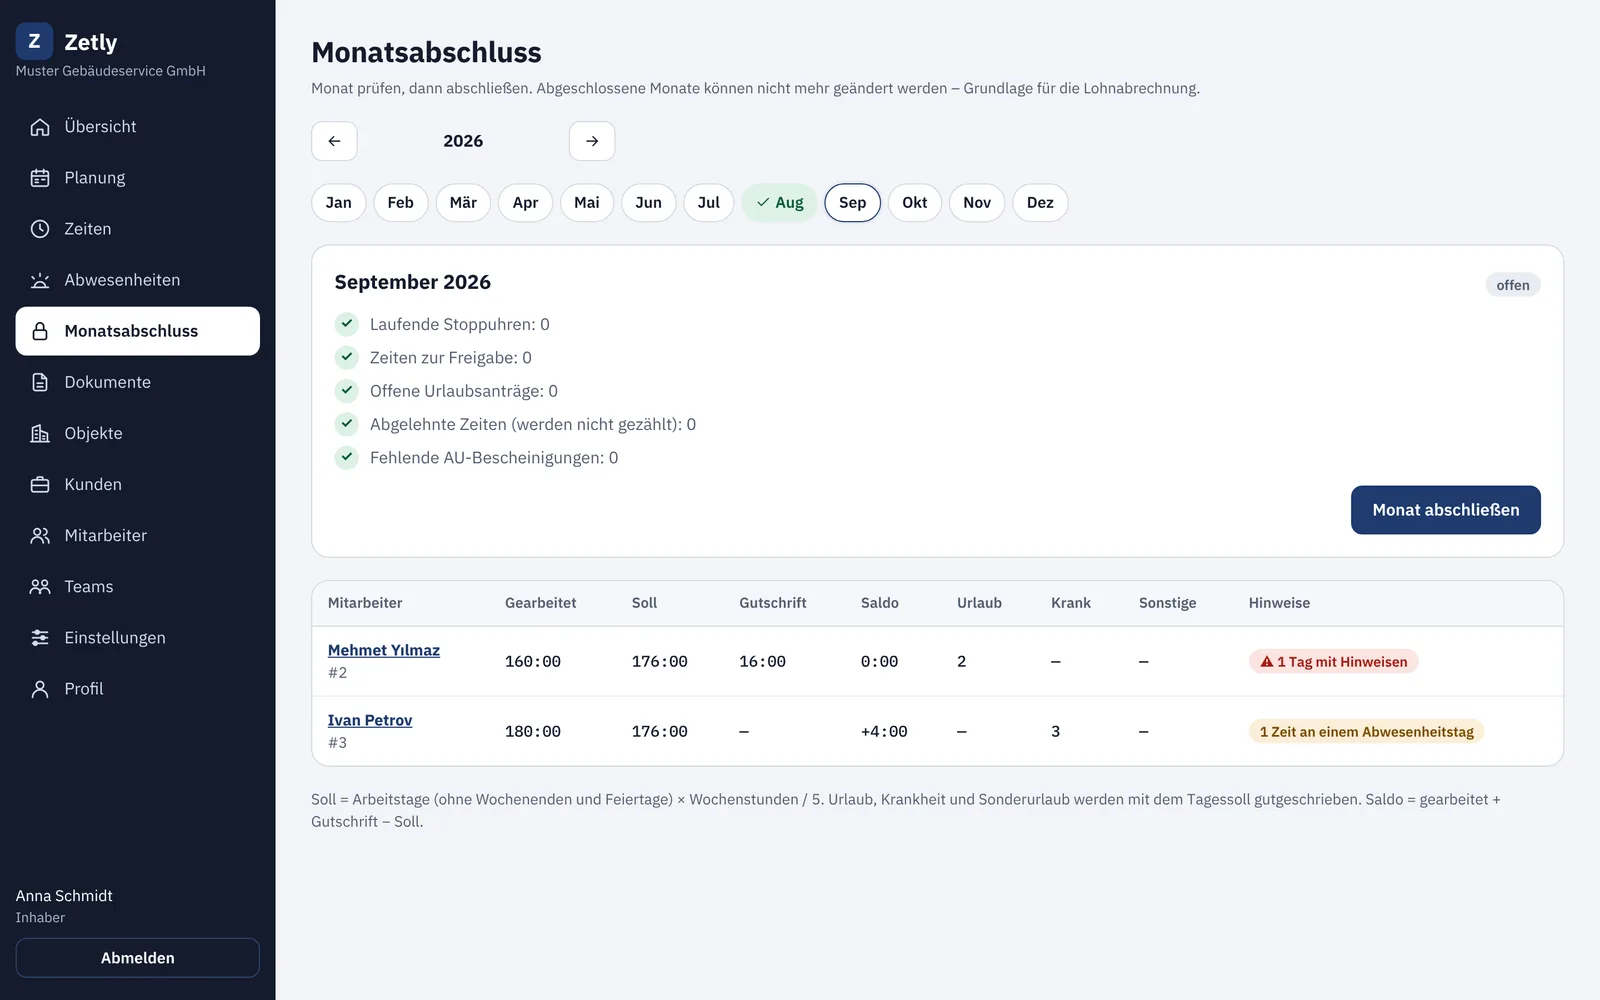Open Ivan Petrov employee link
This screenshot has width=1600, height=1000.
[370, 720]
